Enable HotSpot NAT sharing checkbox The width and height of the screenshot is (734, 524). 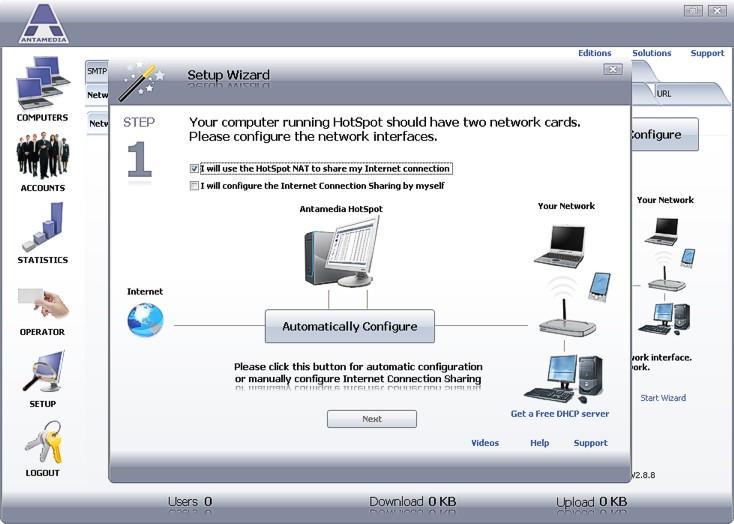(x=194, y=169)
